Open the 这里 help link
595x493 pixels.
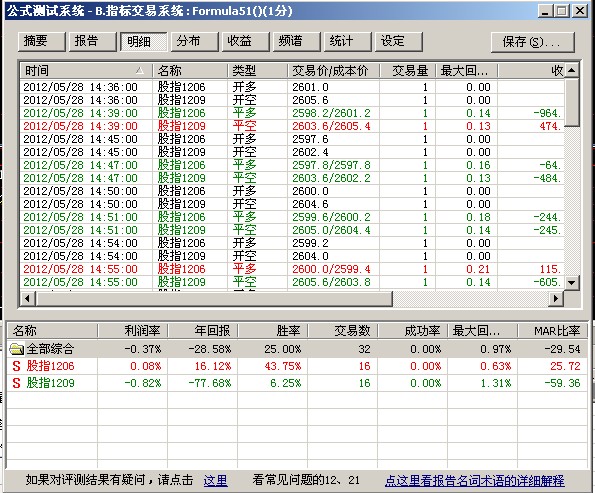tap(216, 480)
